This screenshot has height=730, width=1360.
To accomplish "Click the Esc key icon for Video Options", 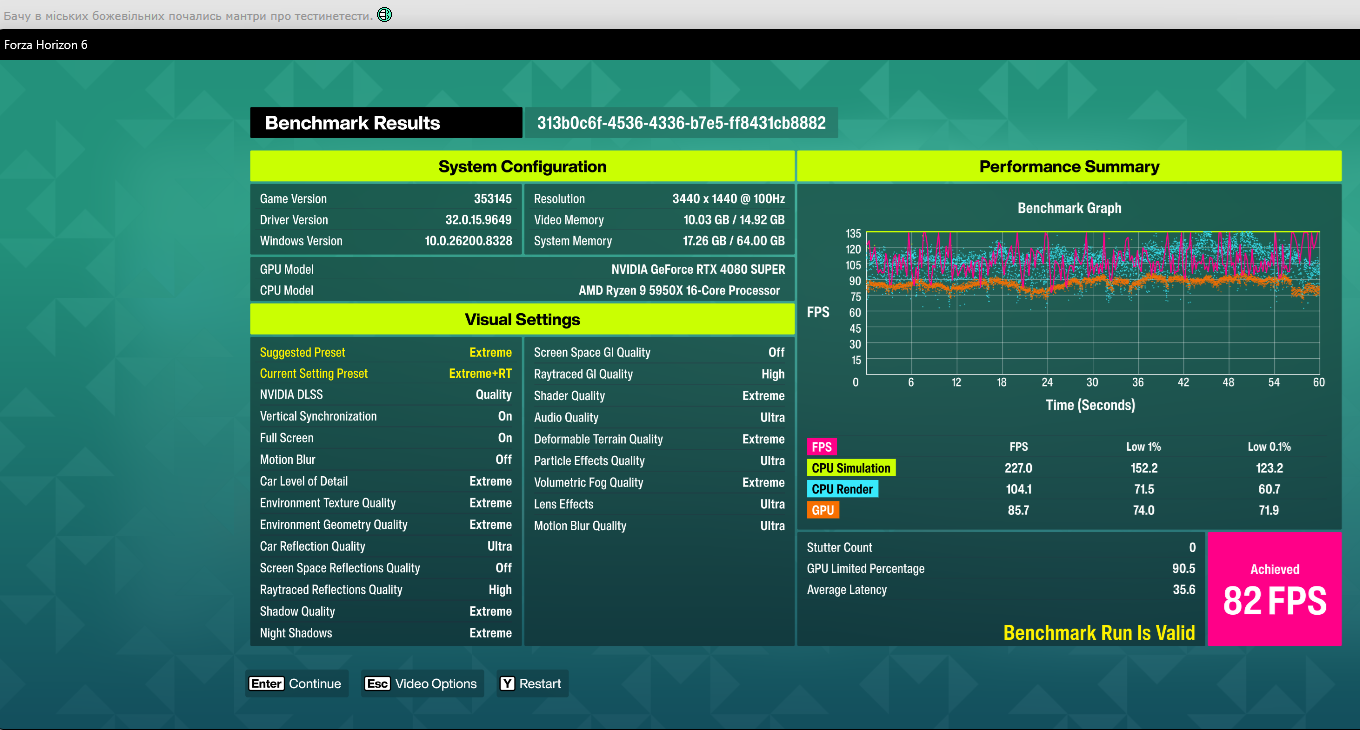I will 377,684.
